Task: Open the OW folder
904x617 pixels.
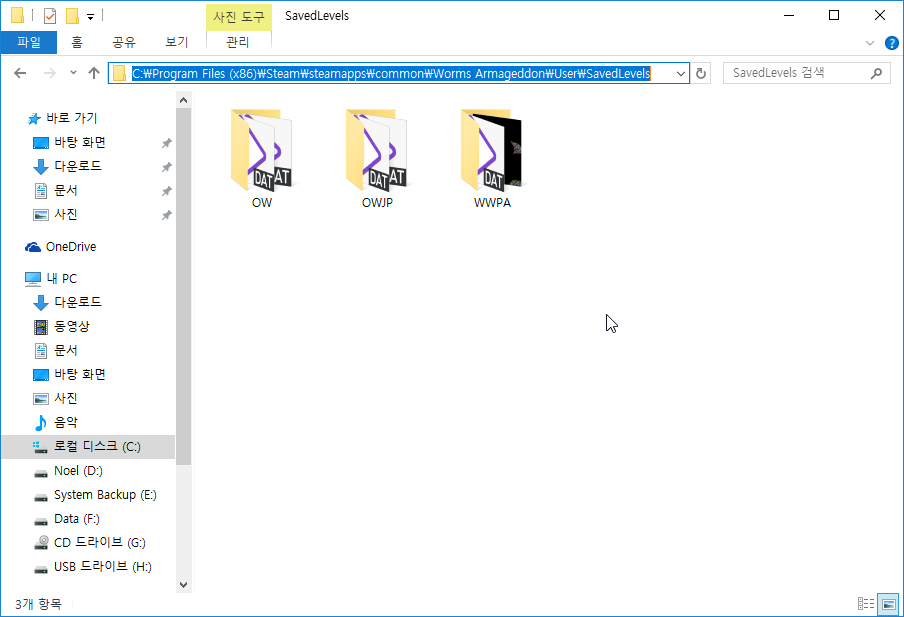Action: [x=262, y=157]
